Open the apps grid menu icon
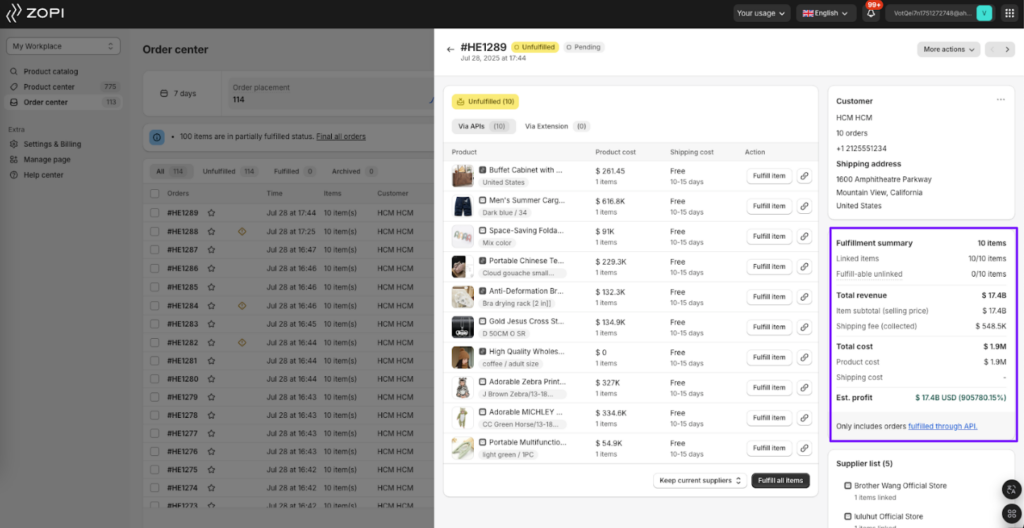This screenshot has height=528, width=1024. coord(1009,13)
